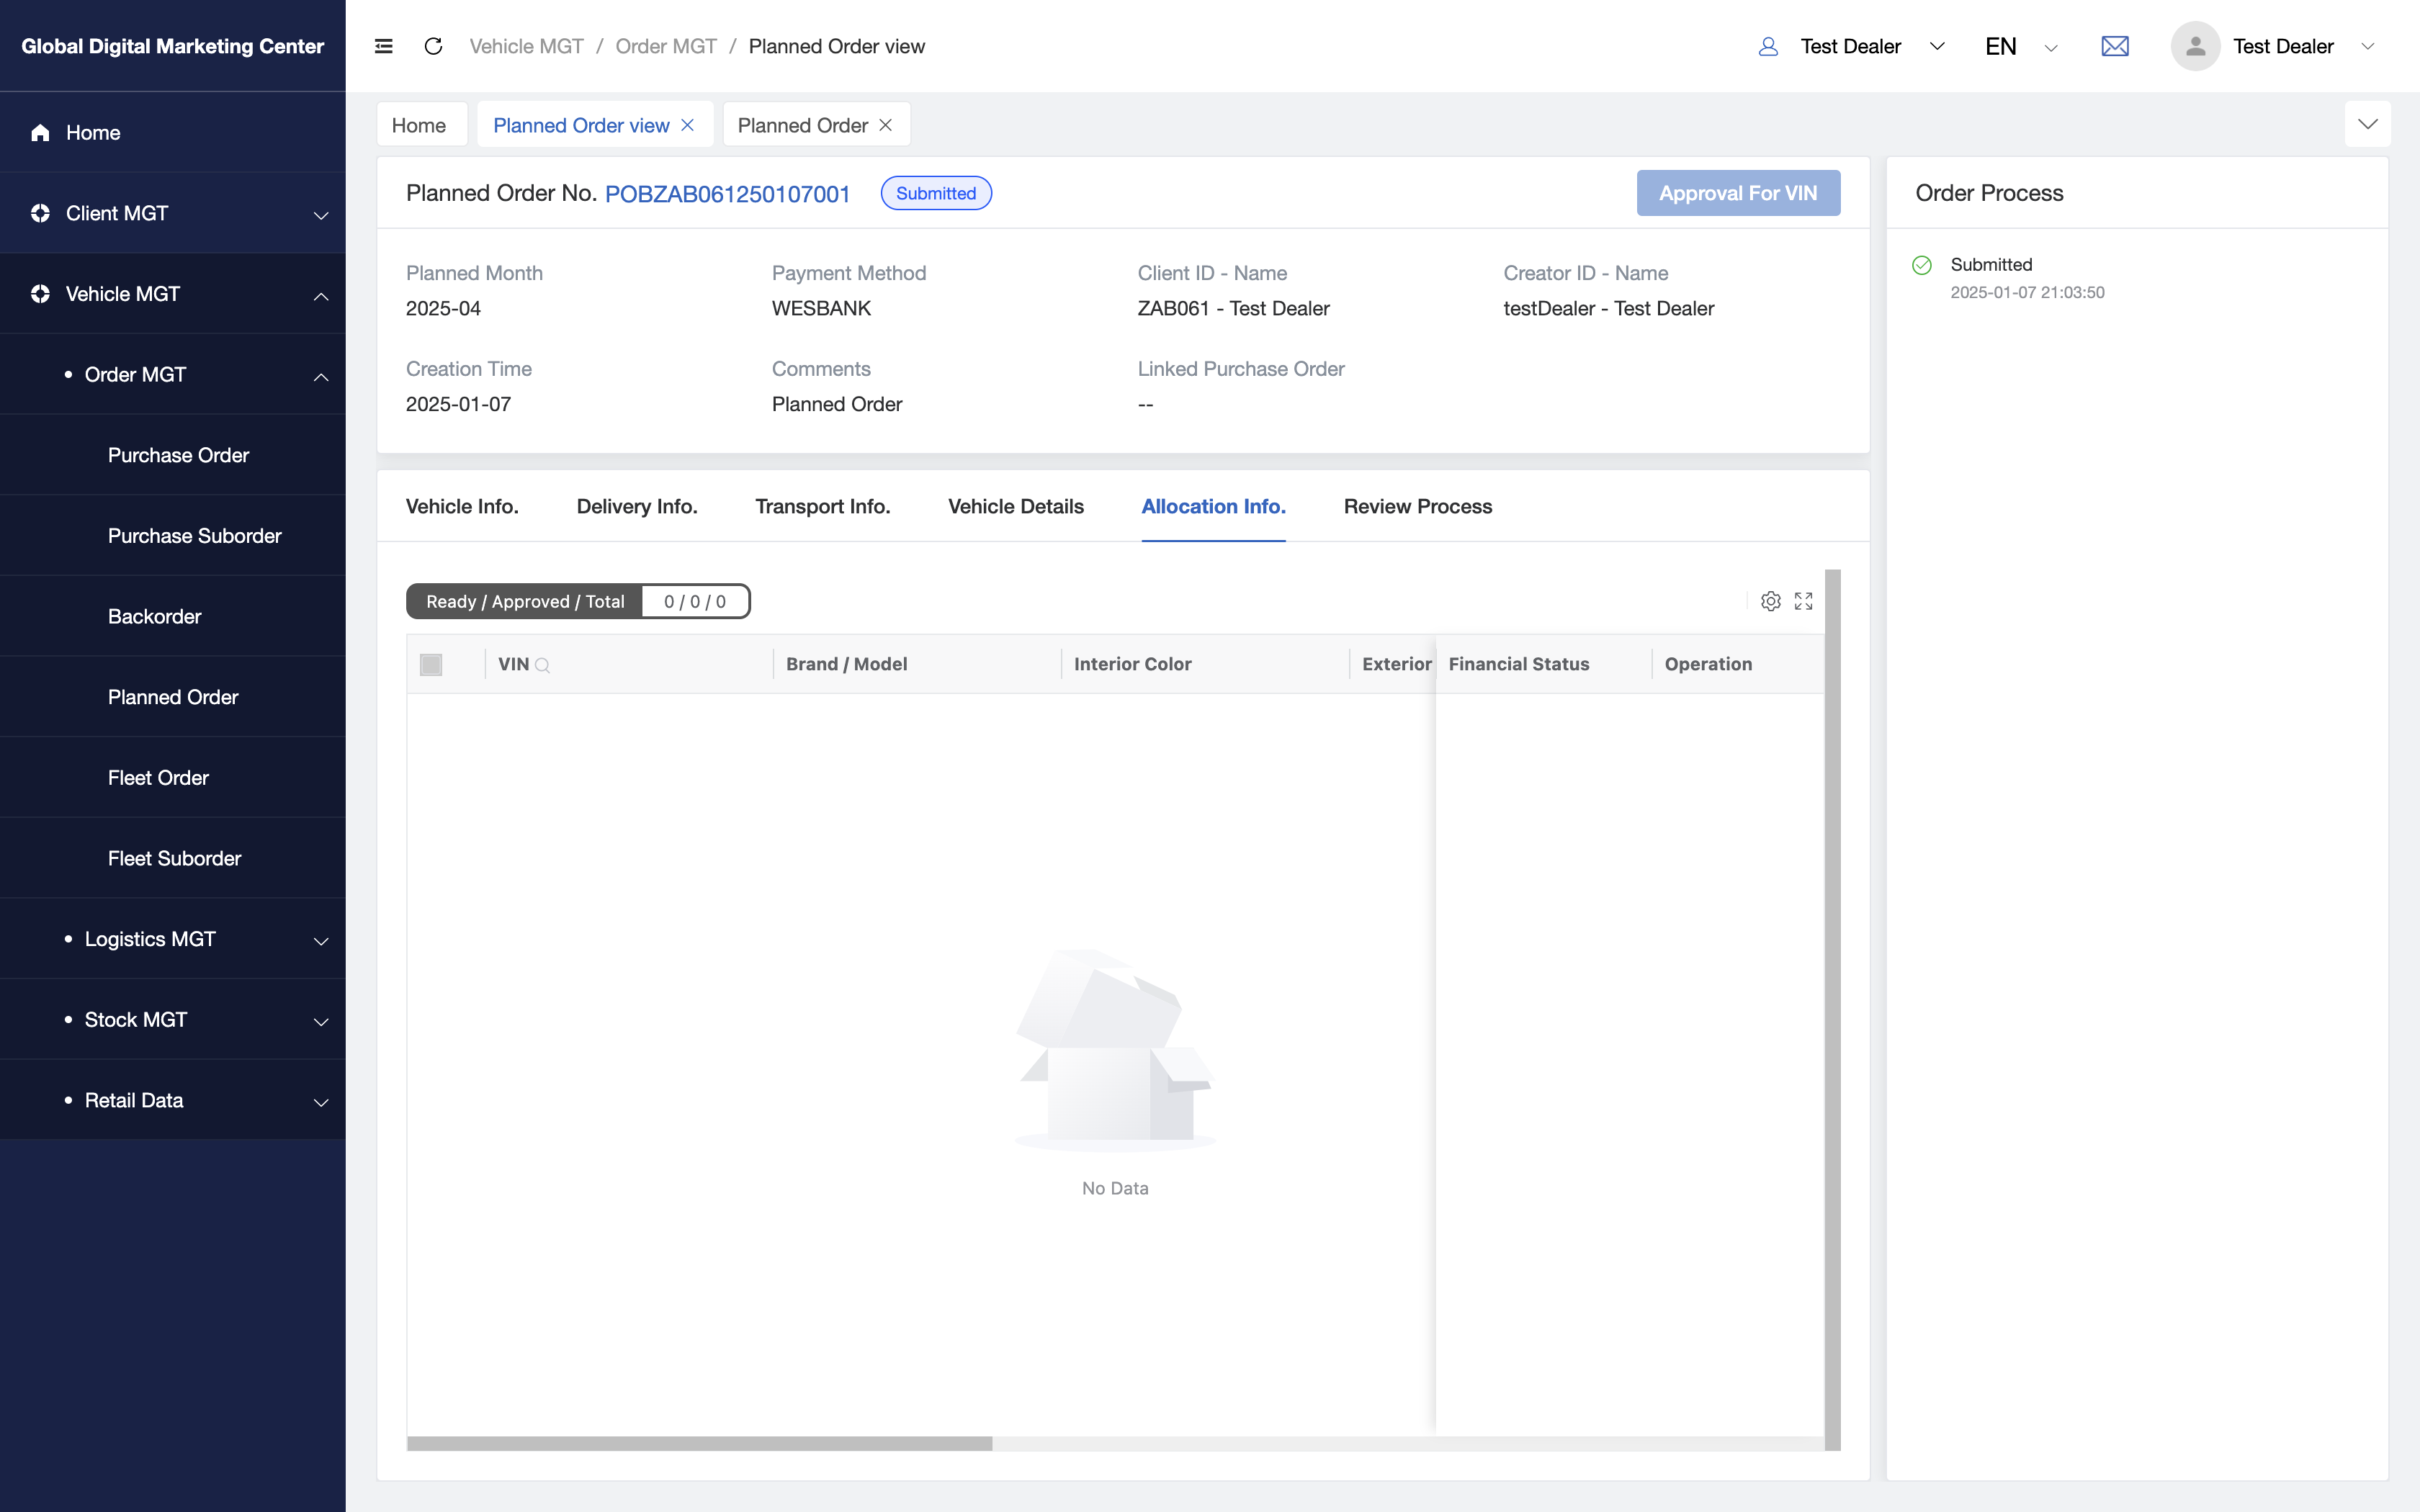Click the vertical table scrollbar
This screenshot has width=2420, height=1512.
[x=1832, y=1009]
